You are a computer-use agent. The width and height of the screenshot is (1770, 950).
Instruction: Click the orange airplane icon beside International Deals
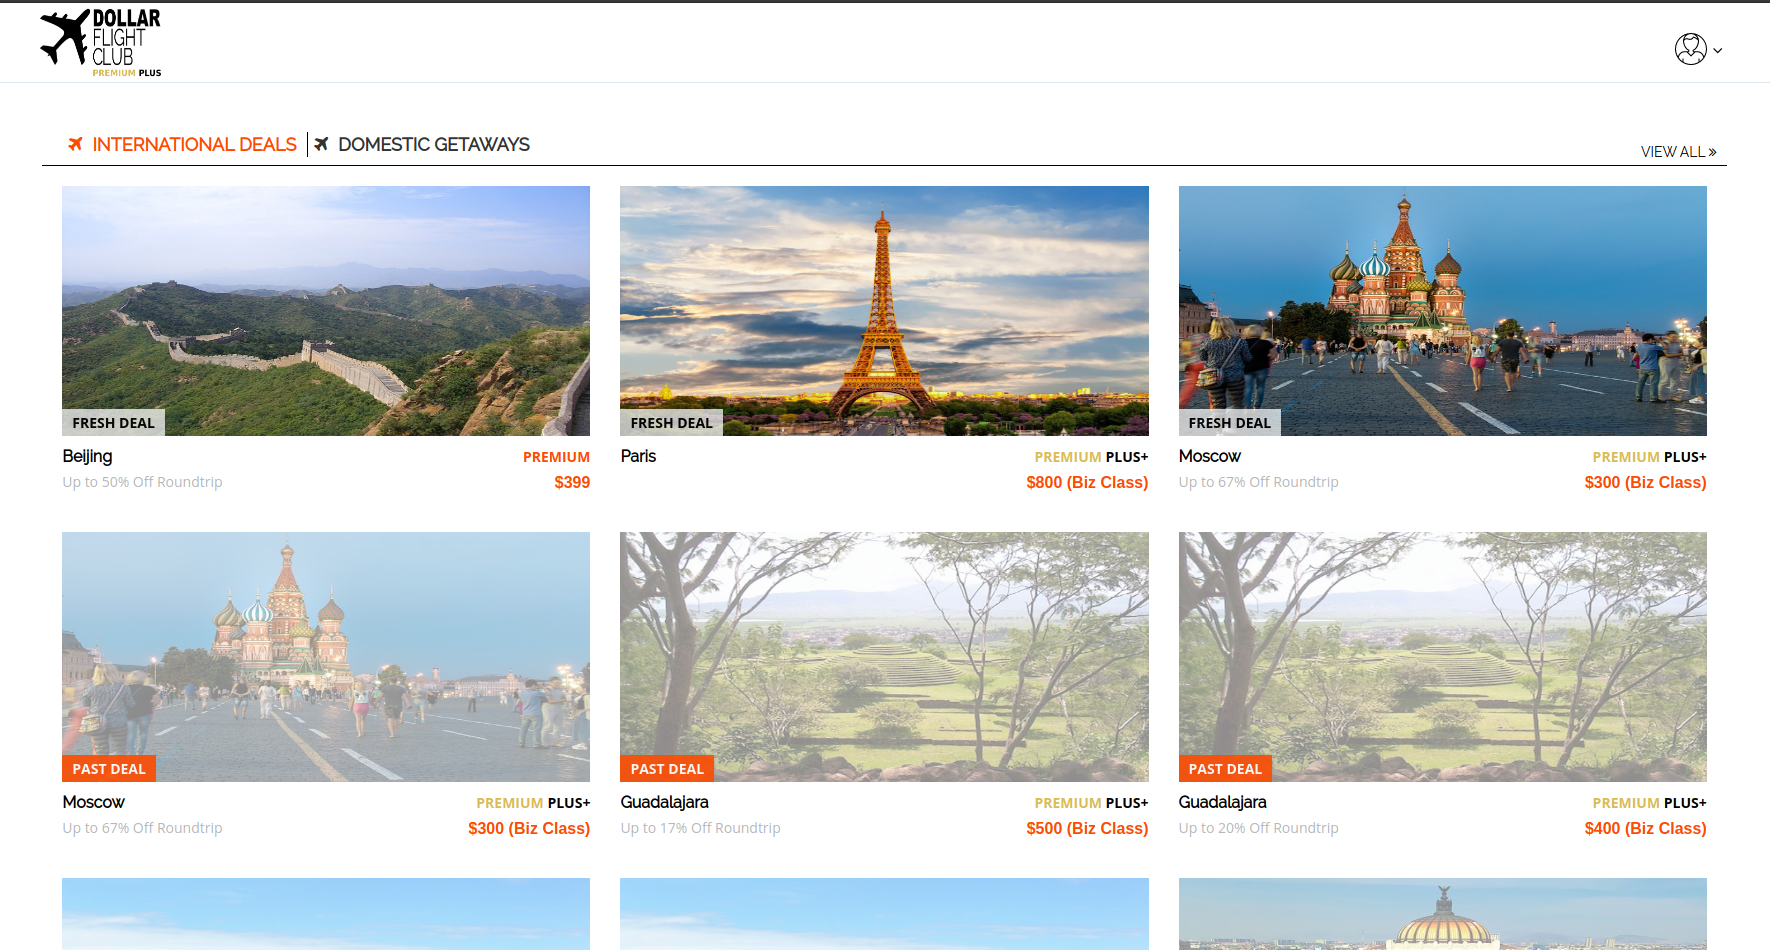[75, 144]
